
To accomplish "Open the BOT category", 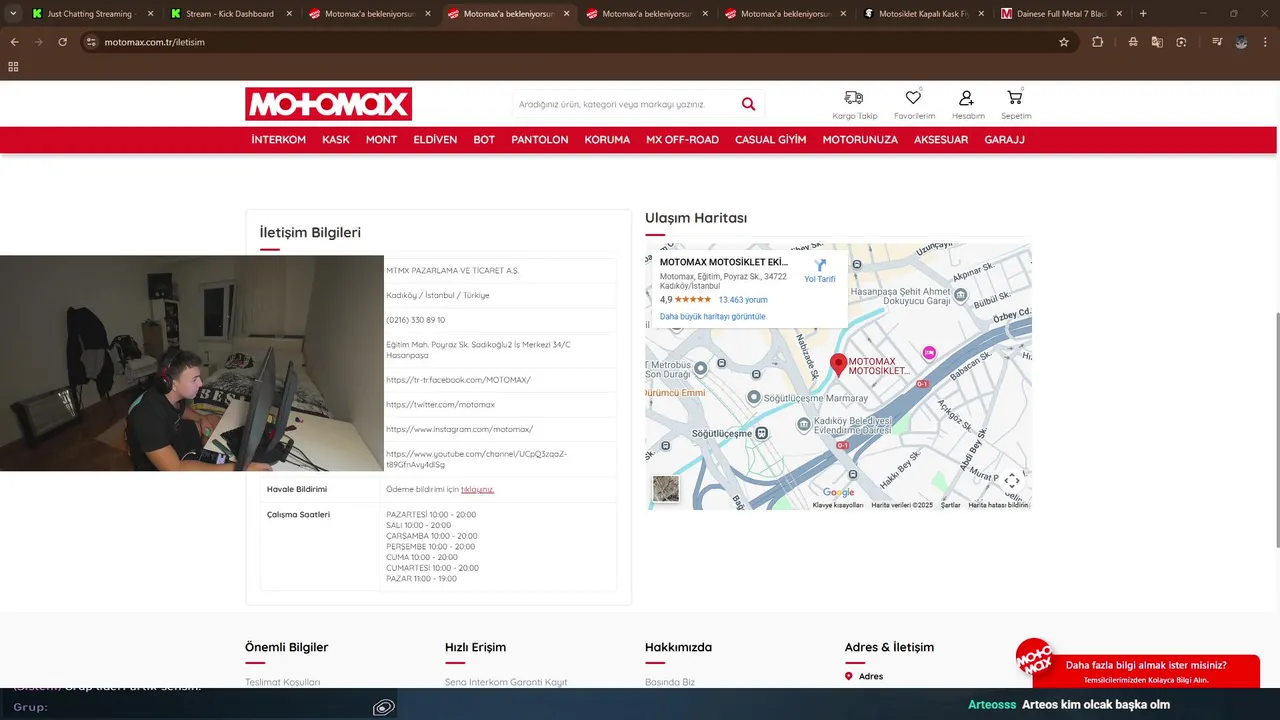I will pos(484,140).
